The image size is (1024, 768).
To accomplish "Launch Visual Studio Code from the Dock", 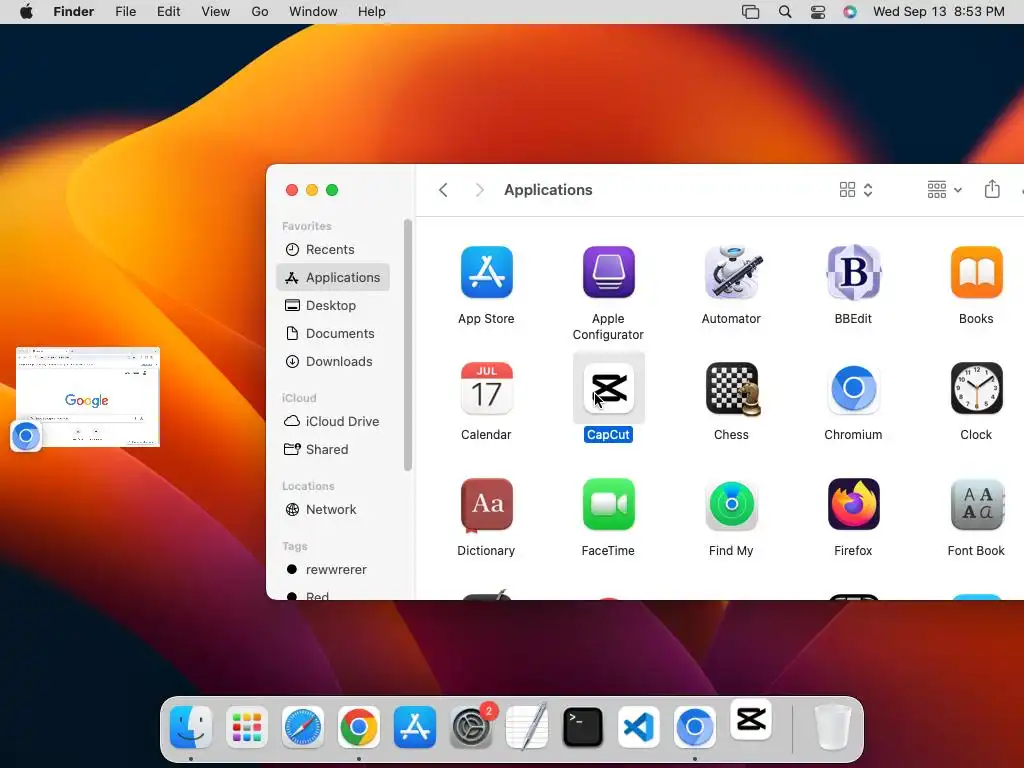I will (x=639, y=727).
